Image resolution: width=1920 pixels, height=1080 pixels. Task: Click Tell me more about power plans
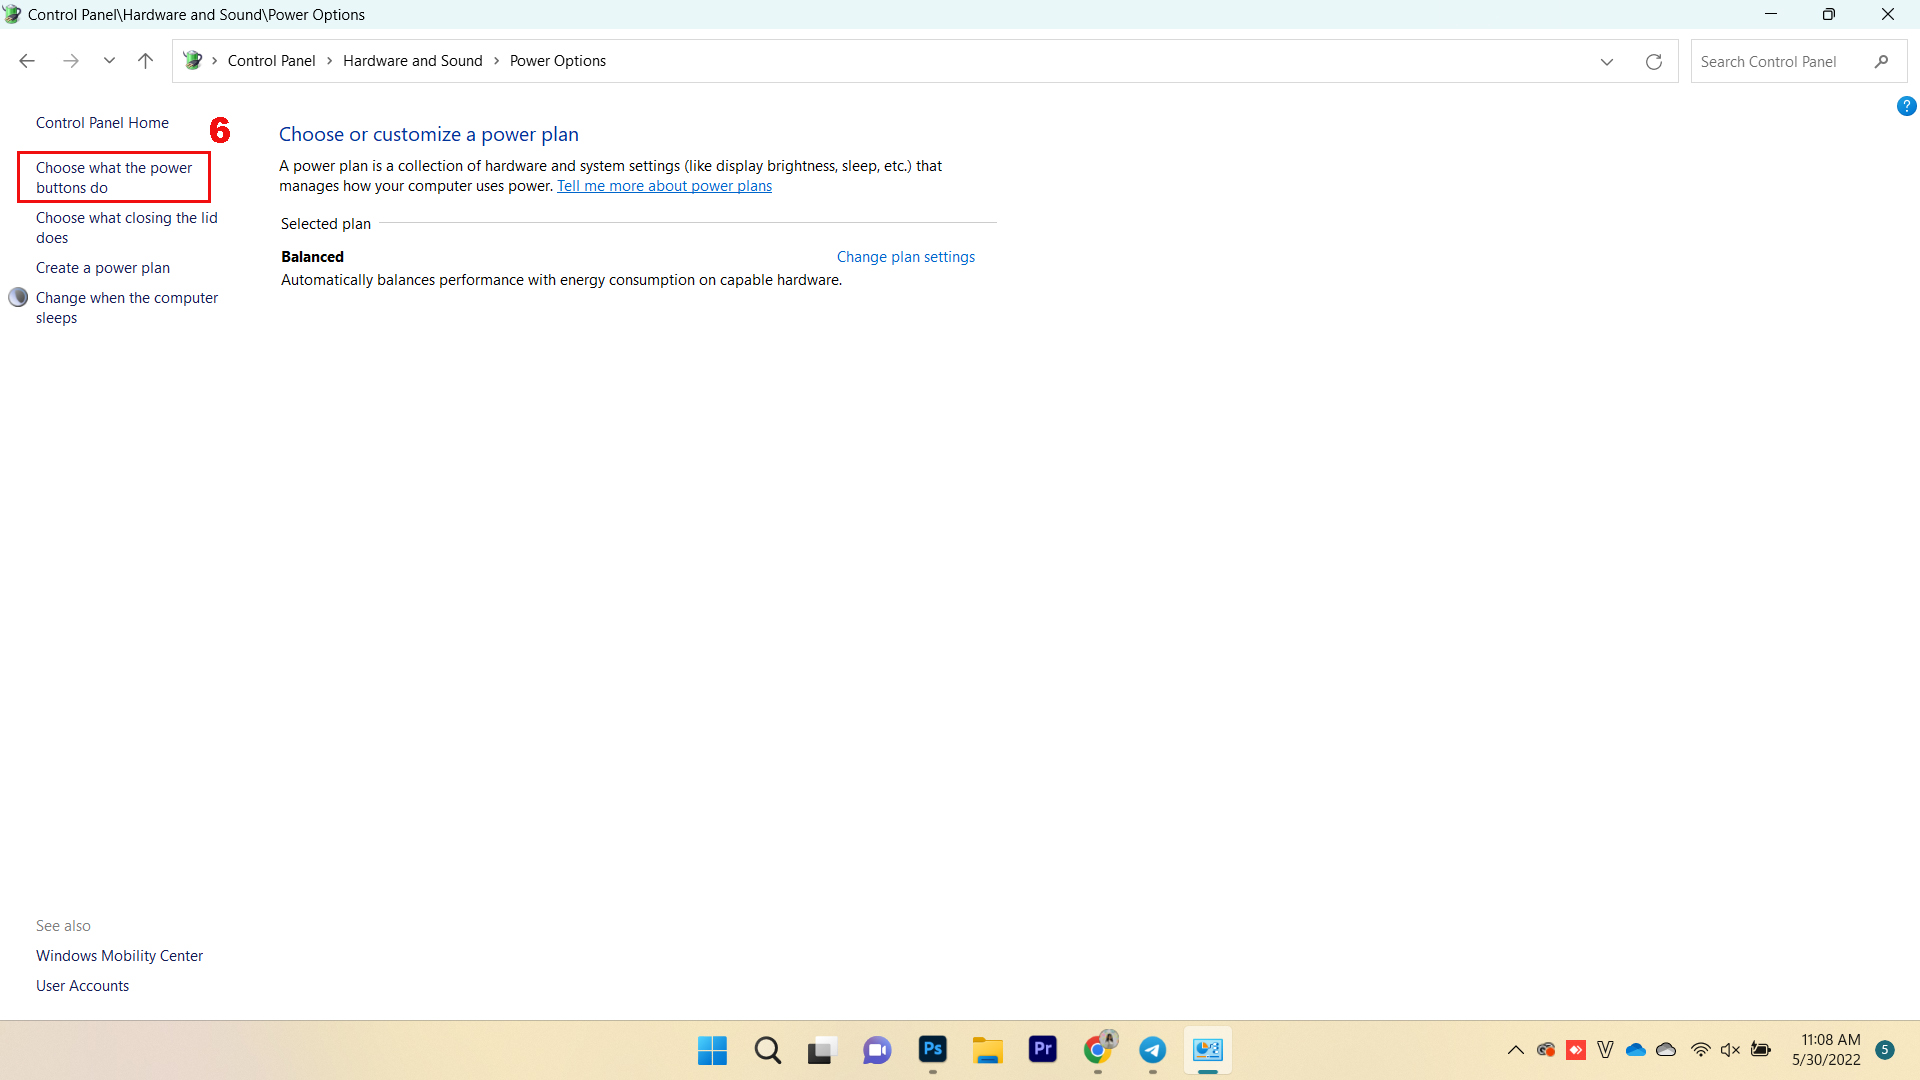[663, 185]
